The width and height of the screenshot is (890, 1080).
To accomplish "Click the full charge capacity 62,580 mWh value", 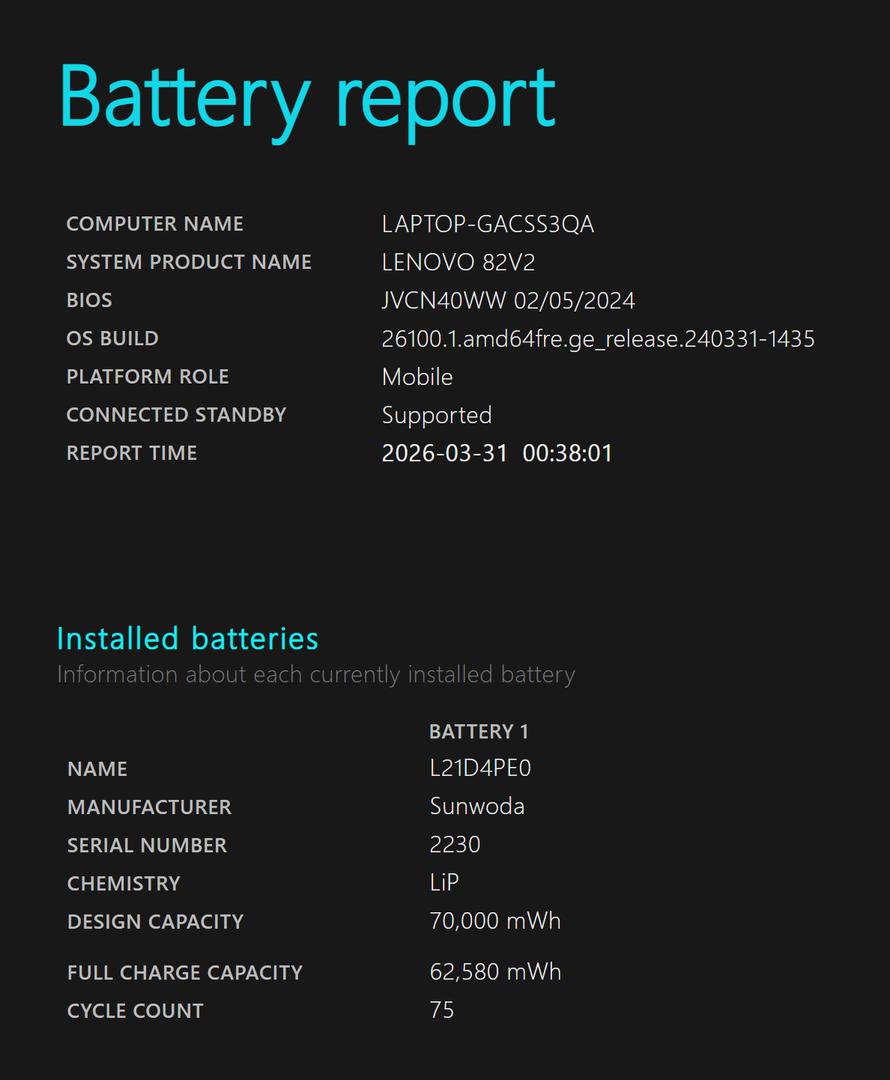I will tap(495, 972).
